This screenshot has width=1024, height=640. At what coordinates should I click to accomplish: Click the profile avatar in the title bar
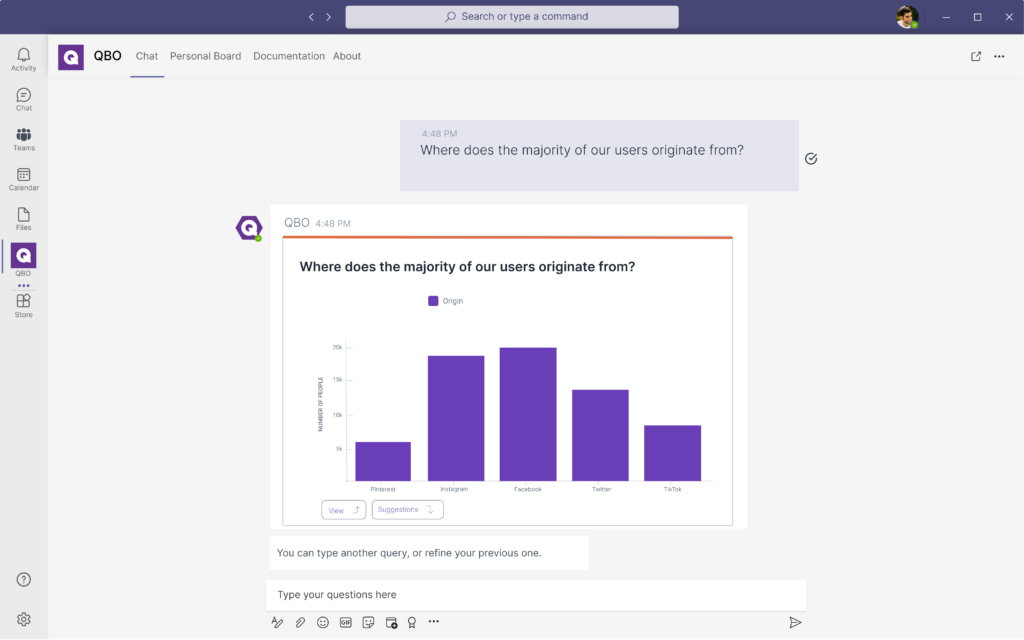pyautogui.click(x=906, y=17)
